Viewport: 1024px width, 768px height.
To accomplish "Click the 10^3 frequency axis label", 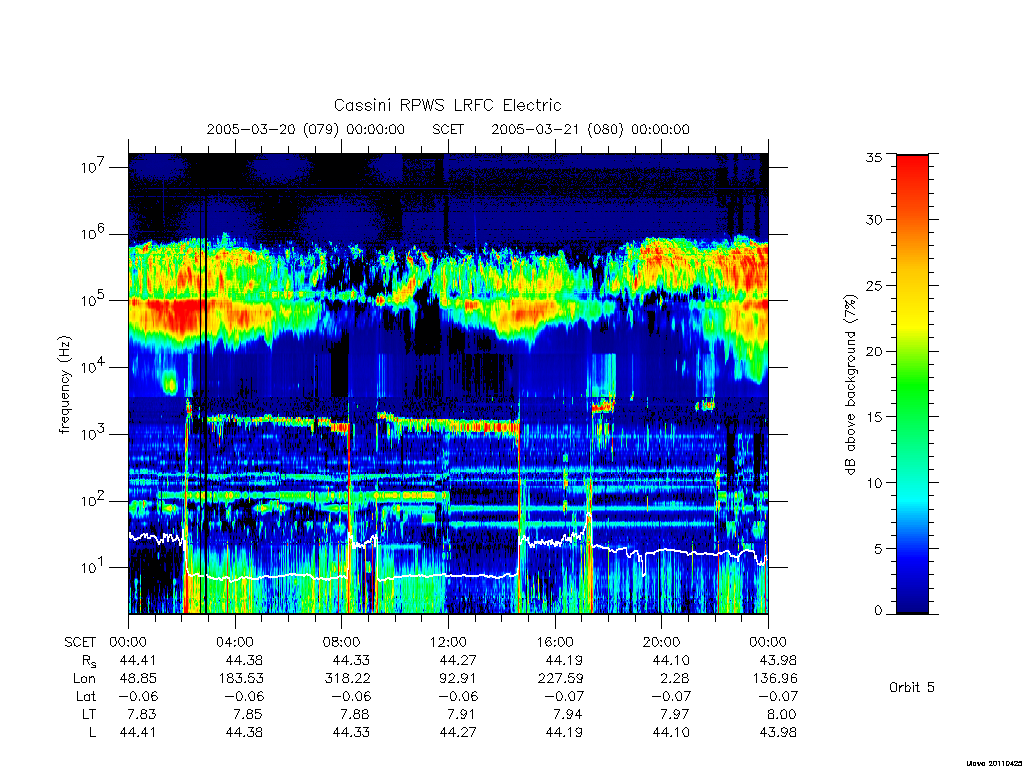I will point(93,434).
